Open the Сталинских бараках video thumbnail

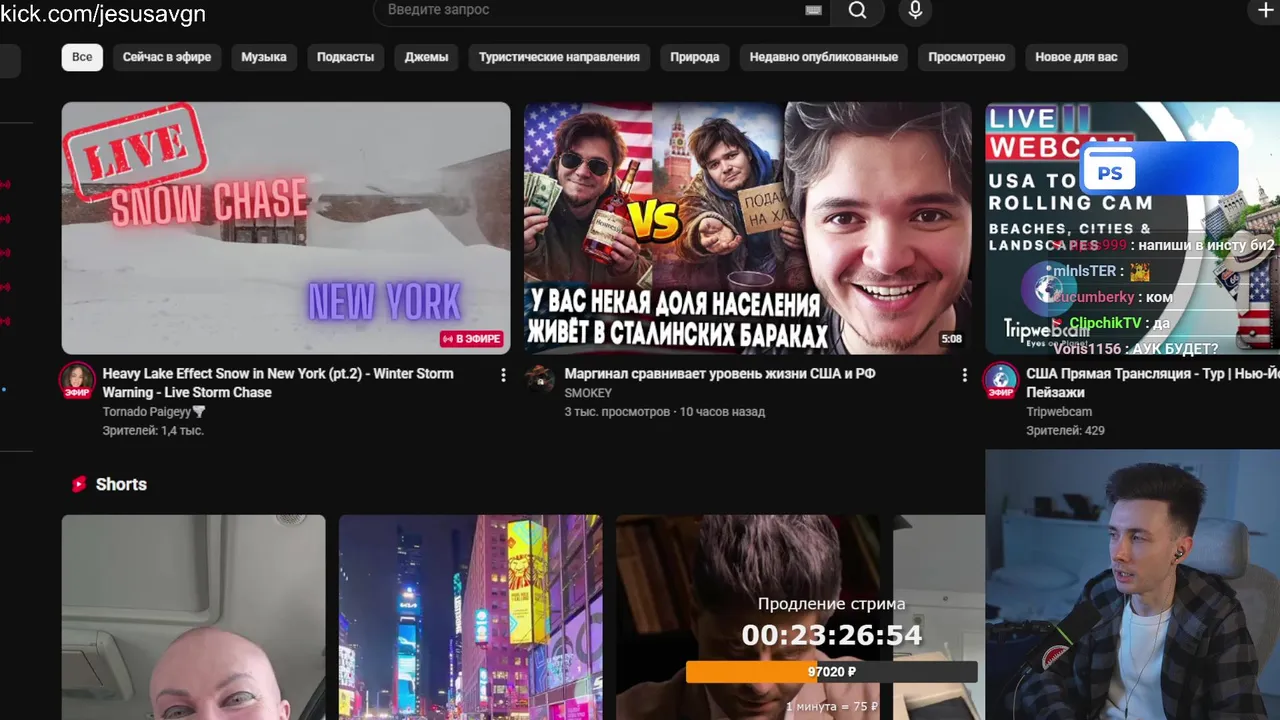[748, 228]
